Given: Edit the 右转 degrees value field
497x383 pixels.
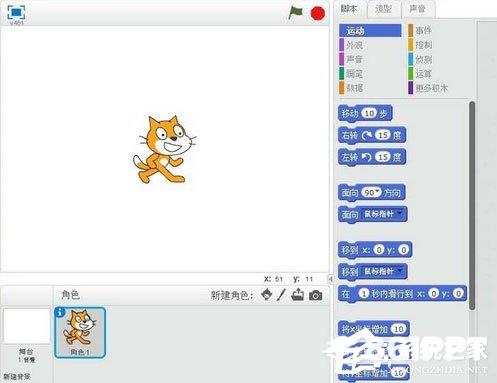Looking at the screenshot, I should tap(383, 135).
